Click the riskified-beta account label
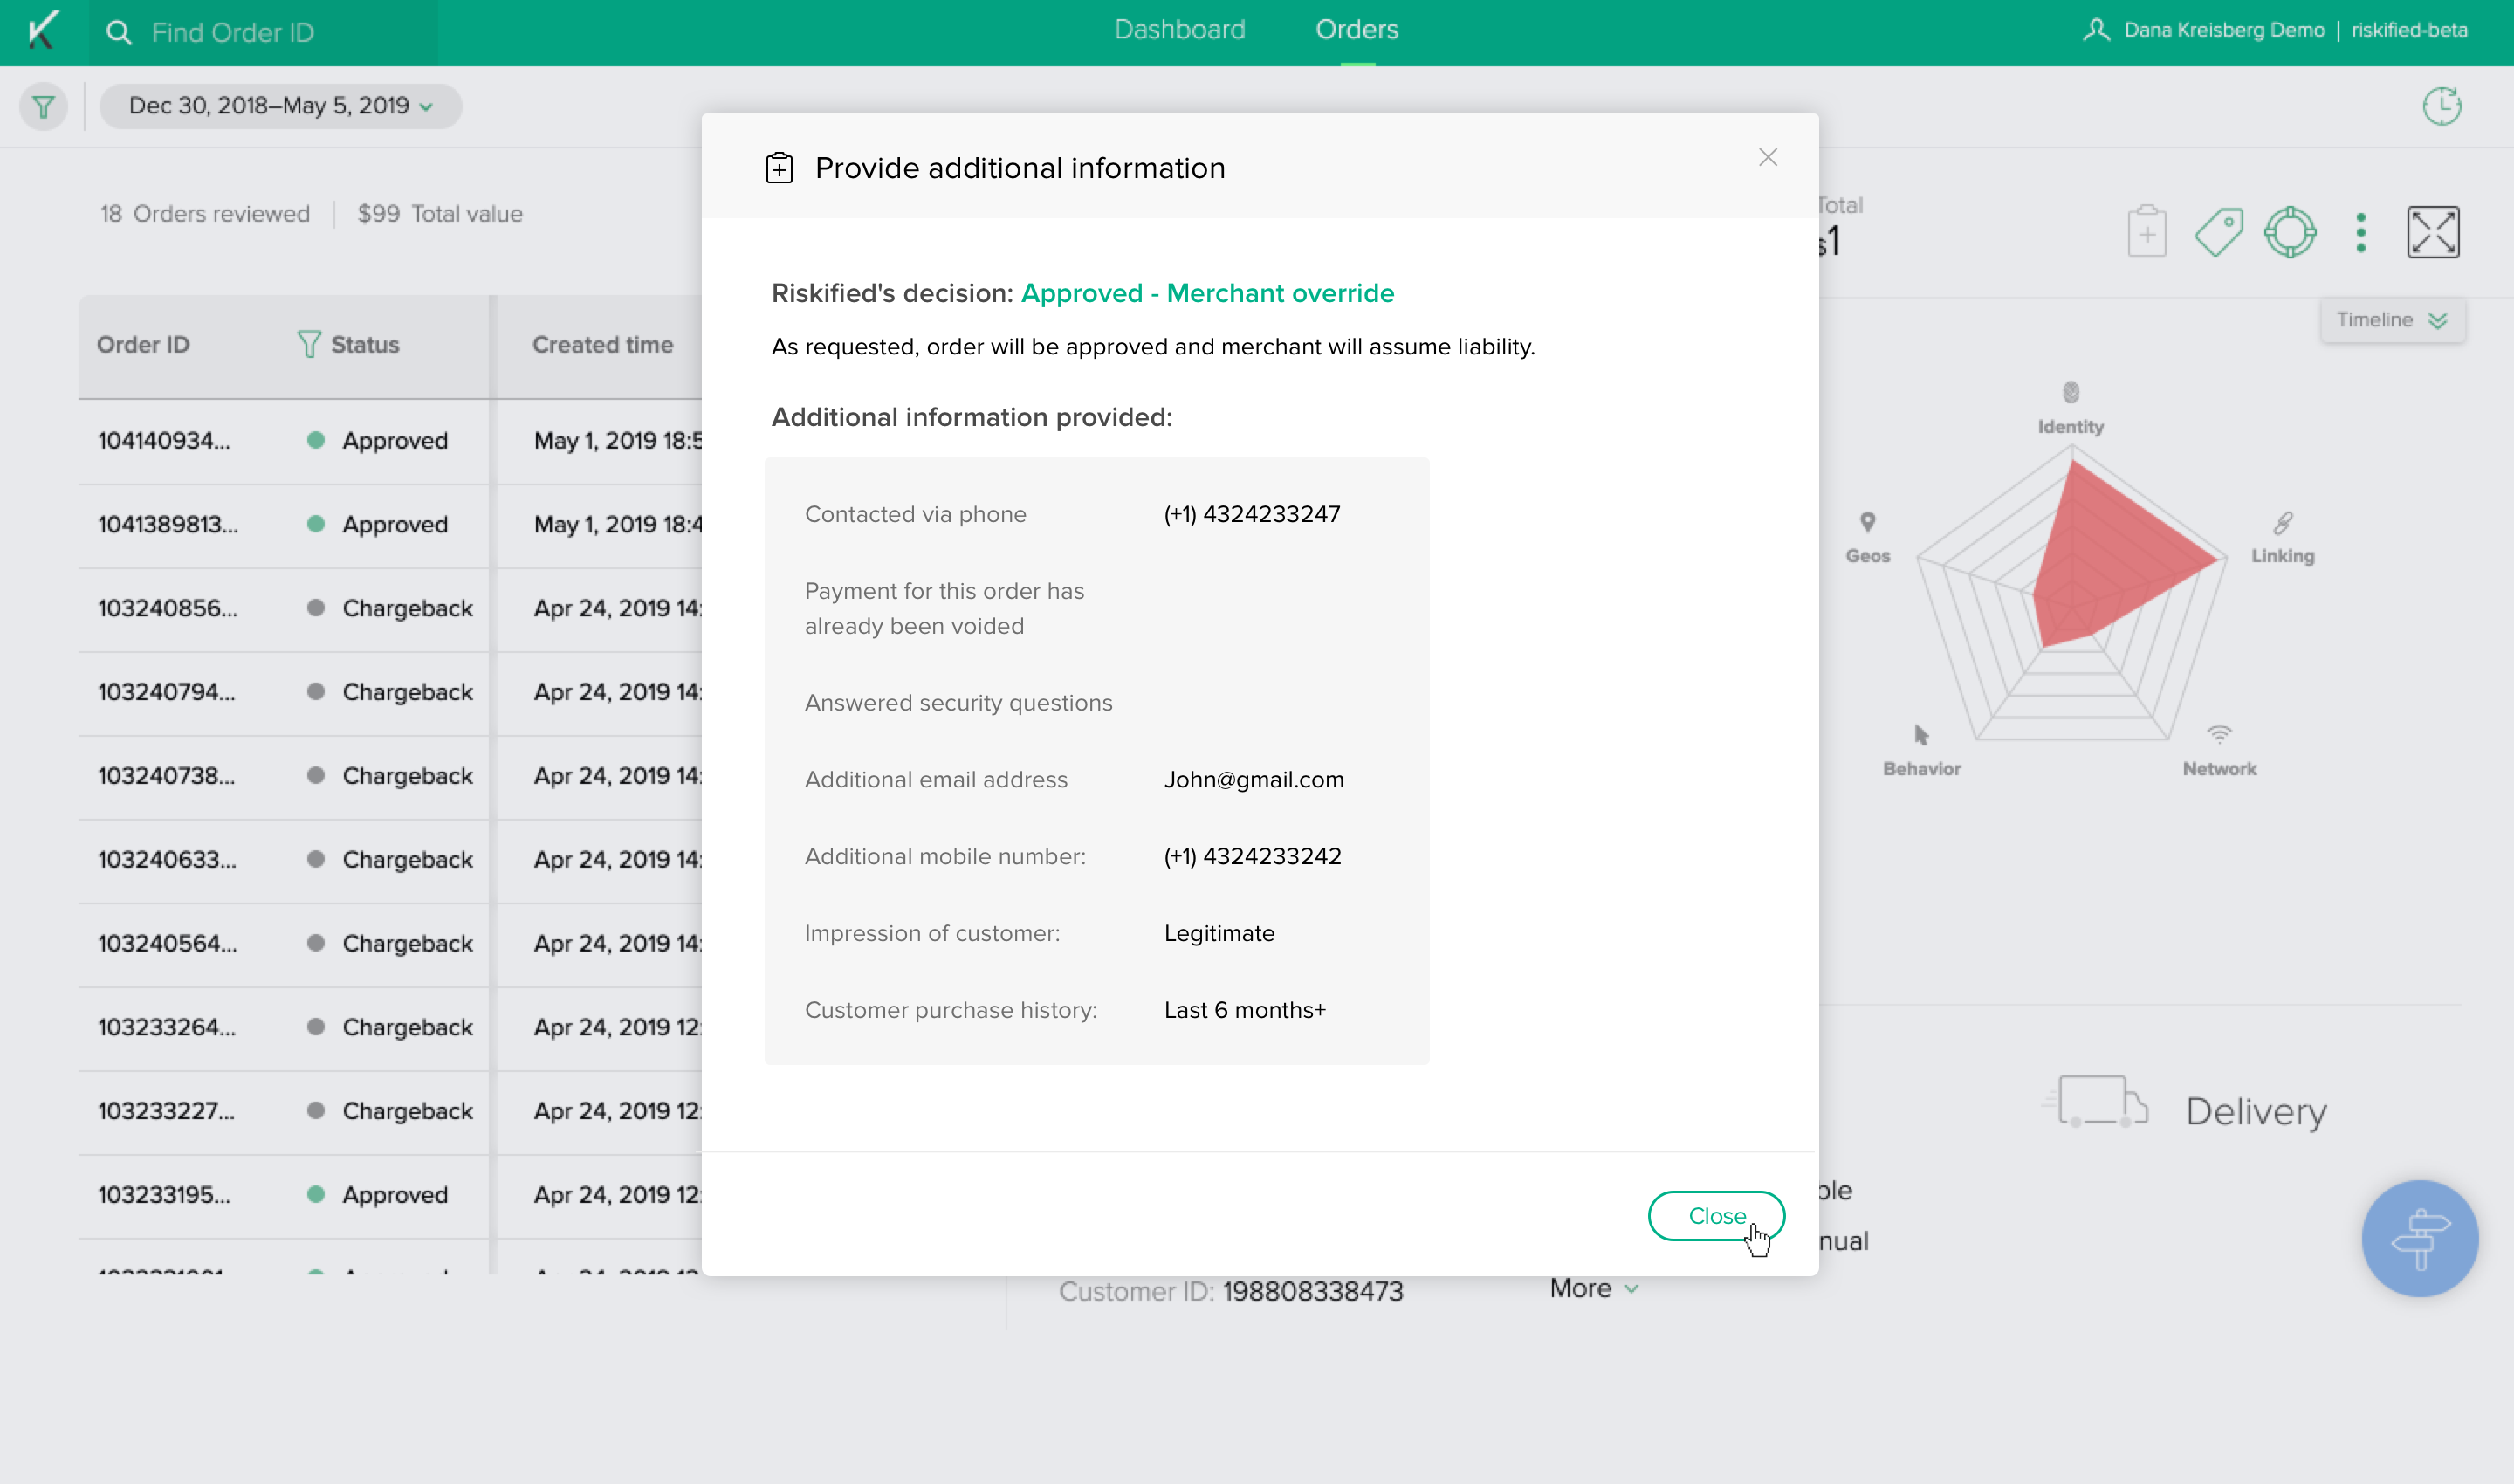The image size is (2514, 1484). [x=2409, y=30]
